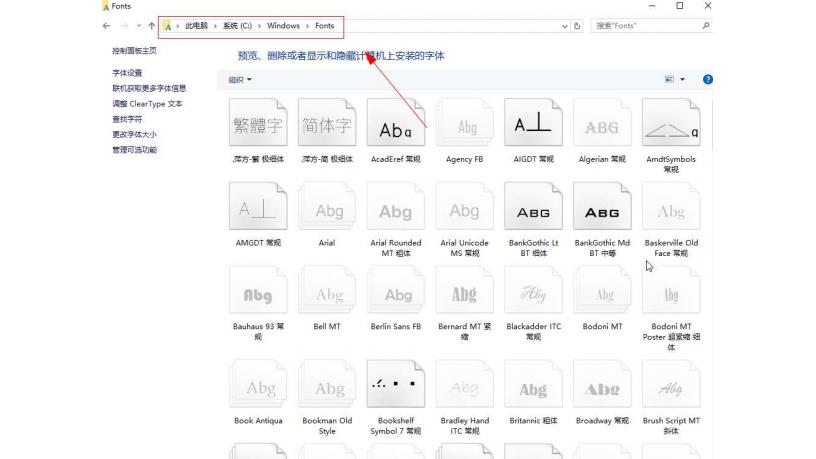This screenshot has width=816, height=459.
Task: Open 联机获取更多字体信息 link
Action: 149,88
